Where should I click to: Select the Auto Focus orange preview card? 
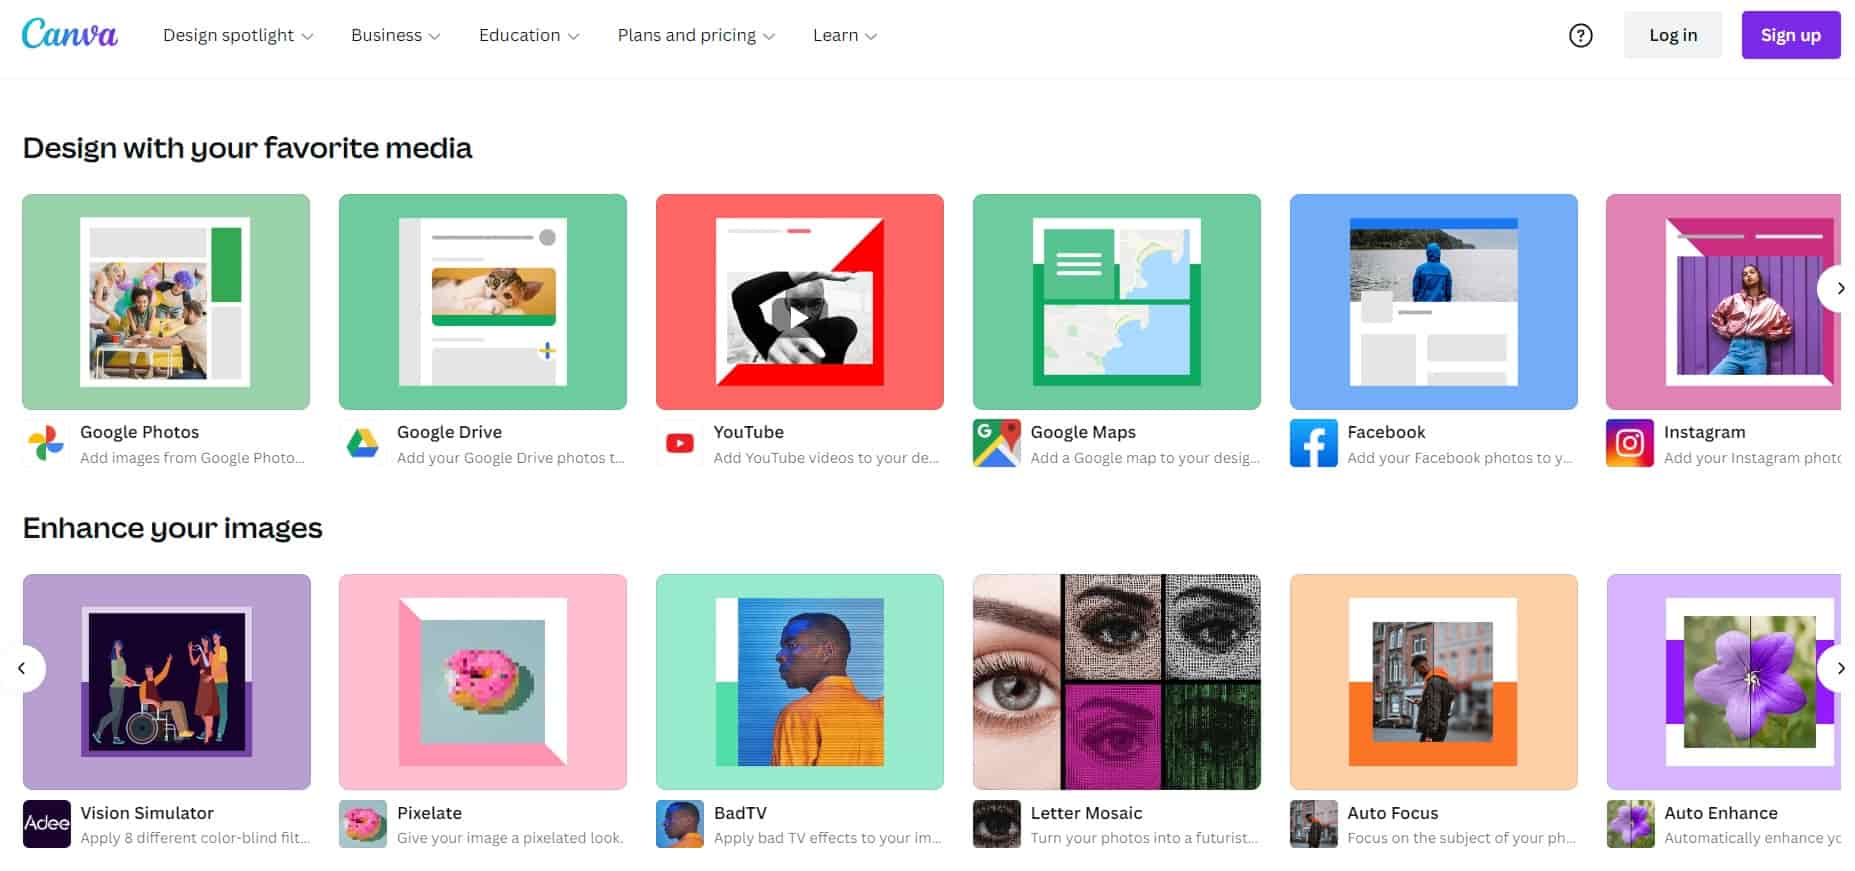(x=1434, y=682)
